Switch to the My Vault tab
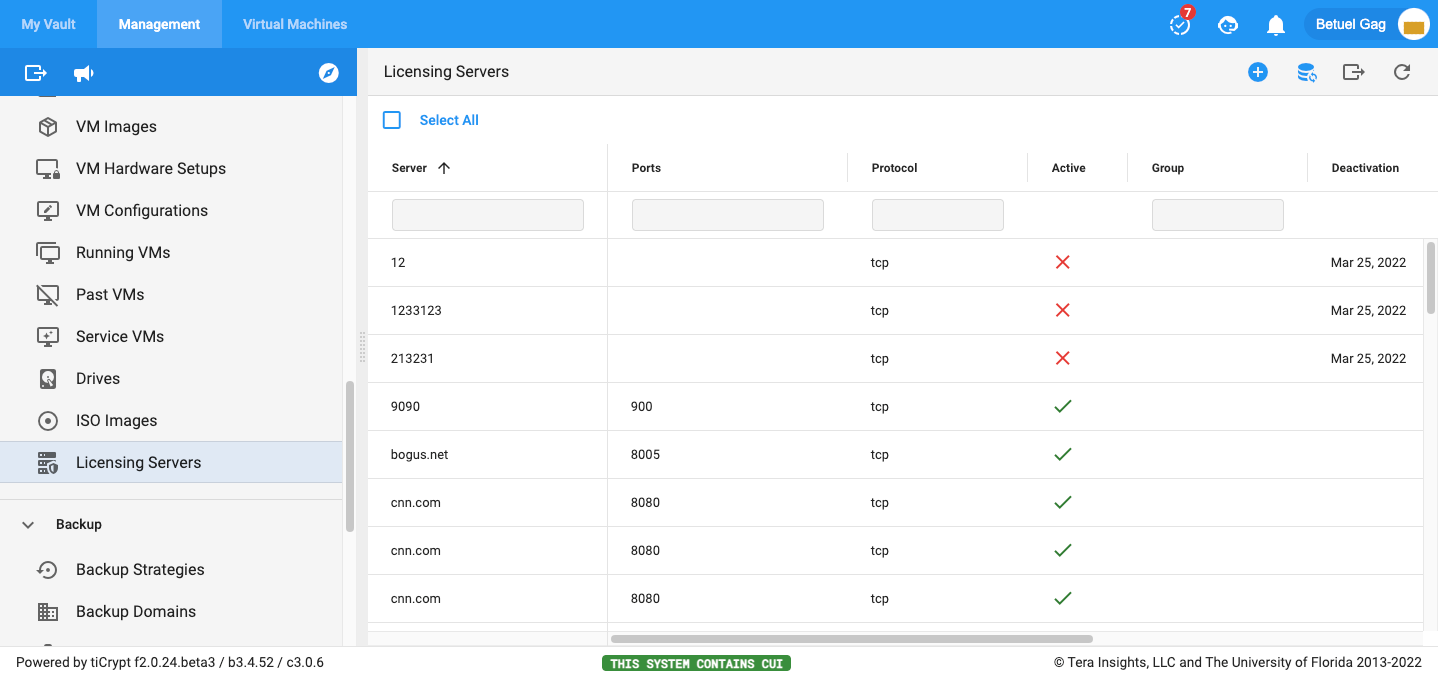This screenshot has width=1438, height=678. (x=48, y=24)
